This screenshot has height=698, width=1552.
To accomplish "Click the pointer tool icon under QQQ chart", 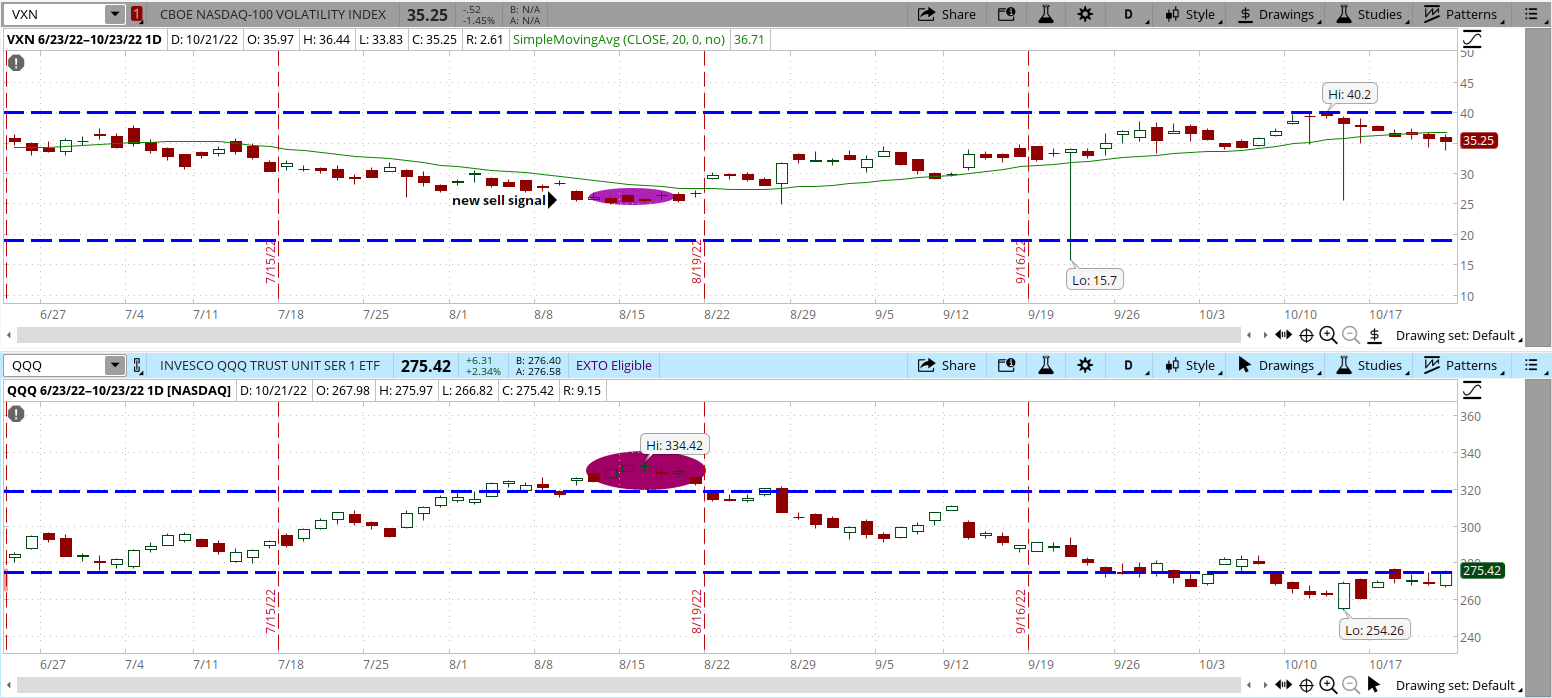I will point(1375,685).
